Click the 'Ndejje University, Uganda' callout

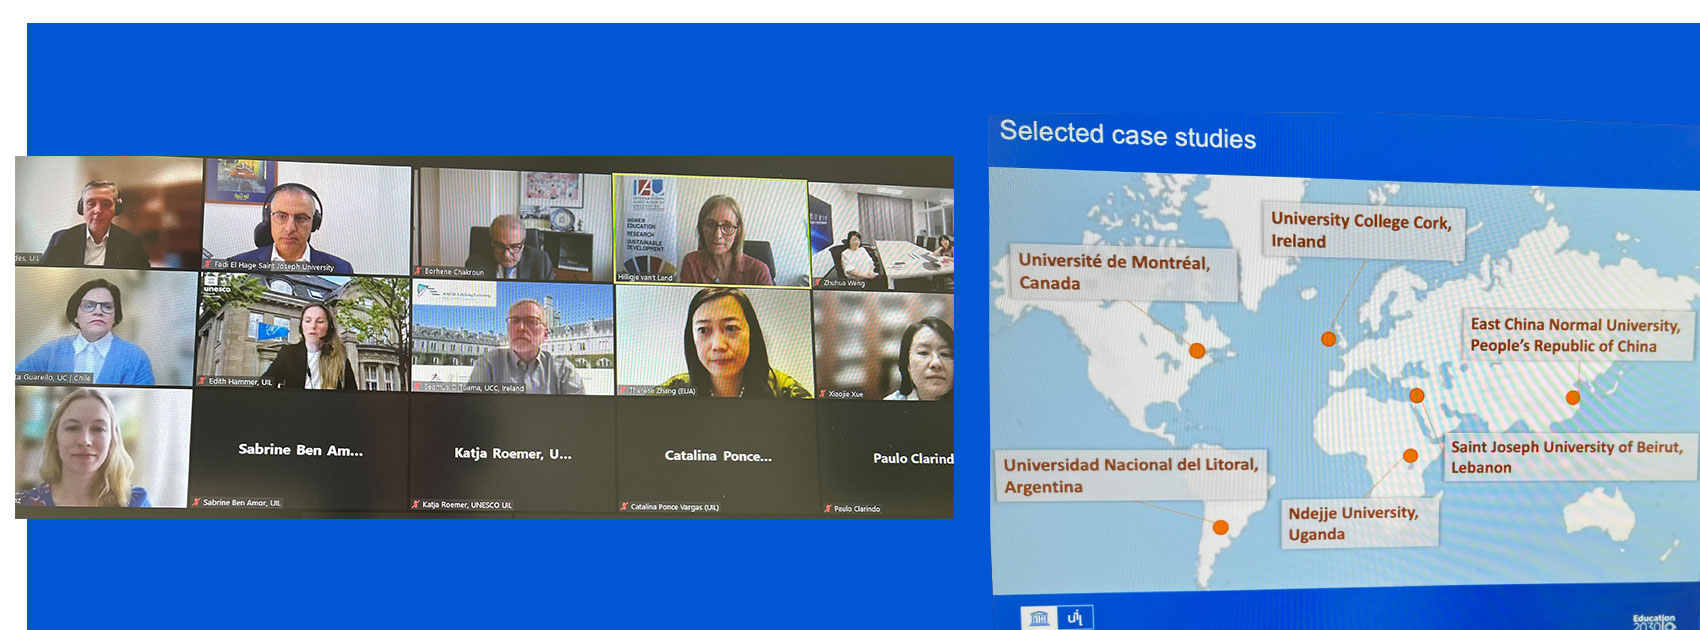coord(1362,523)
